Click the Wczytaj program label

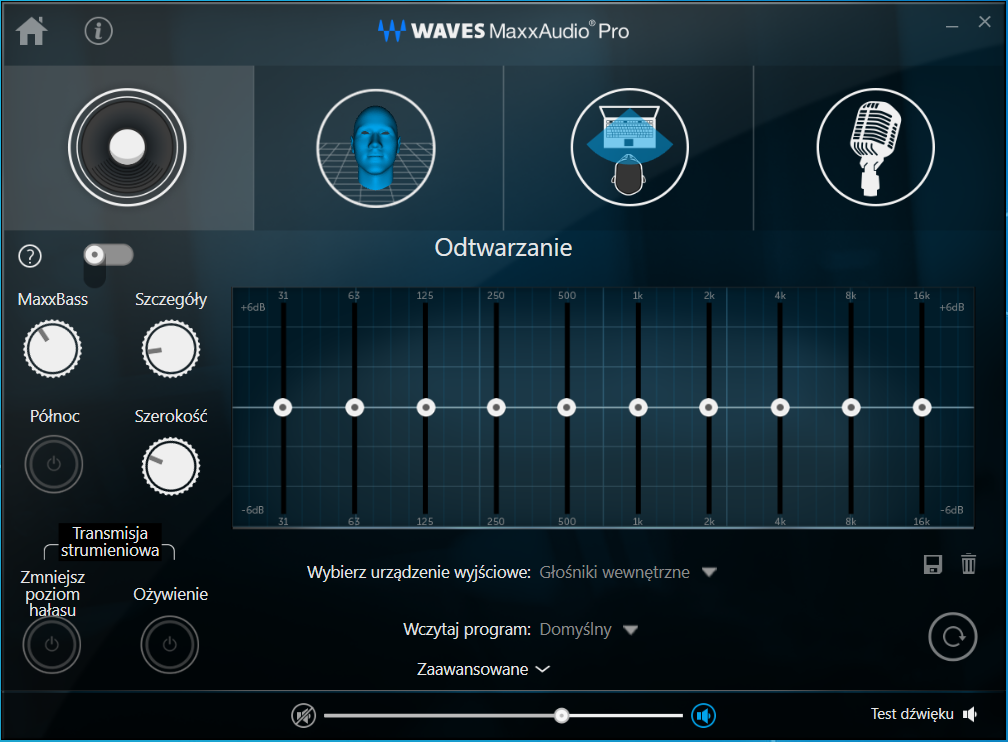coord(467,629)
